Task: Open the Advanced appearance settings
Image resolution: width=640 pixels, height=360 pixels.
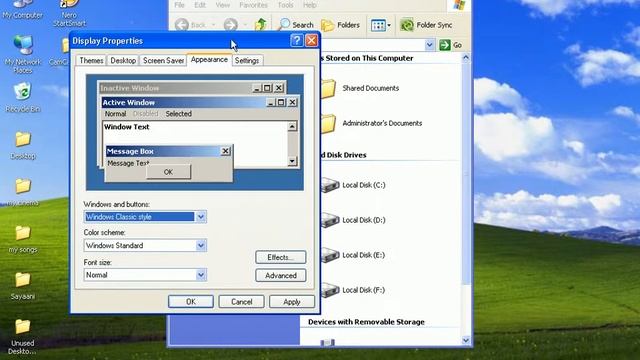Action: point(280,276)
